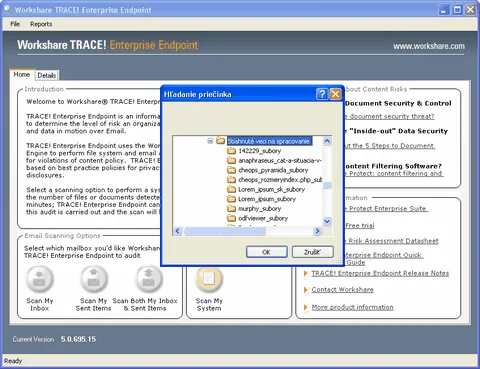This screenshot has width=480, height=369.
Task: Click the Scan My Sent Items icon
Action: coord(94,279)
